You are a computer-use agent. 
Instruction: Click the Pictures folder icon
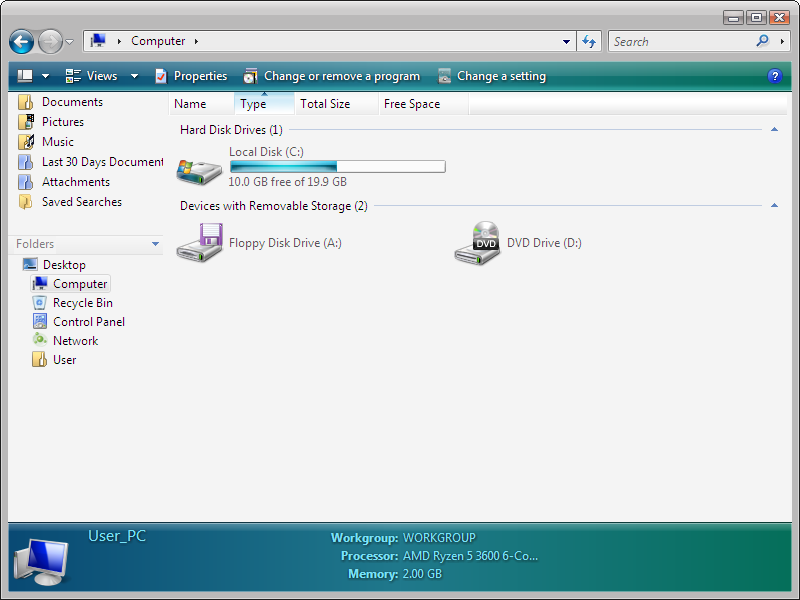pyautogui.click(x=26, y=122)
